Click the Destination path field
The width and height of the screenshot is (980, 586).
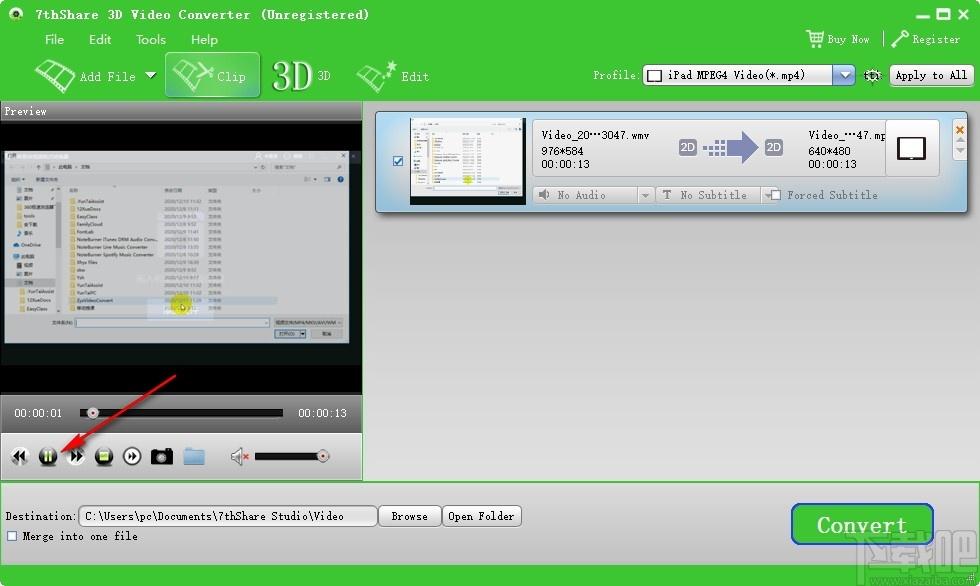[x=228, y=516]
